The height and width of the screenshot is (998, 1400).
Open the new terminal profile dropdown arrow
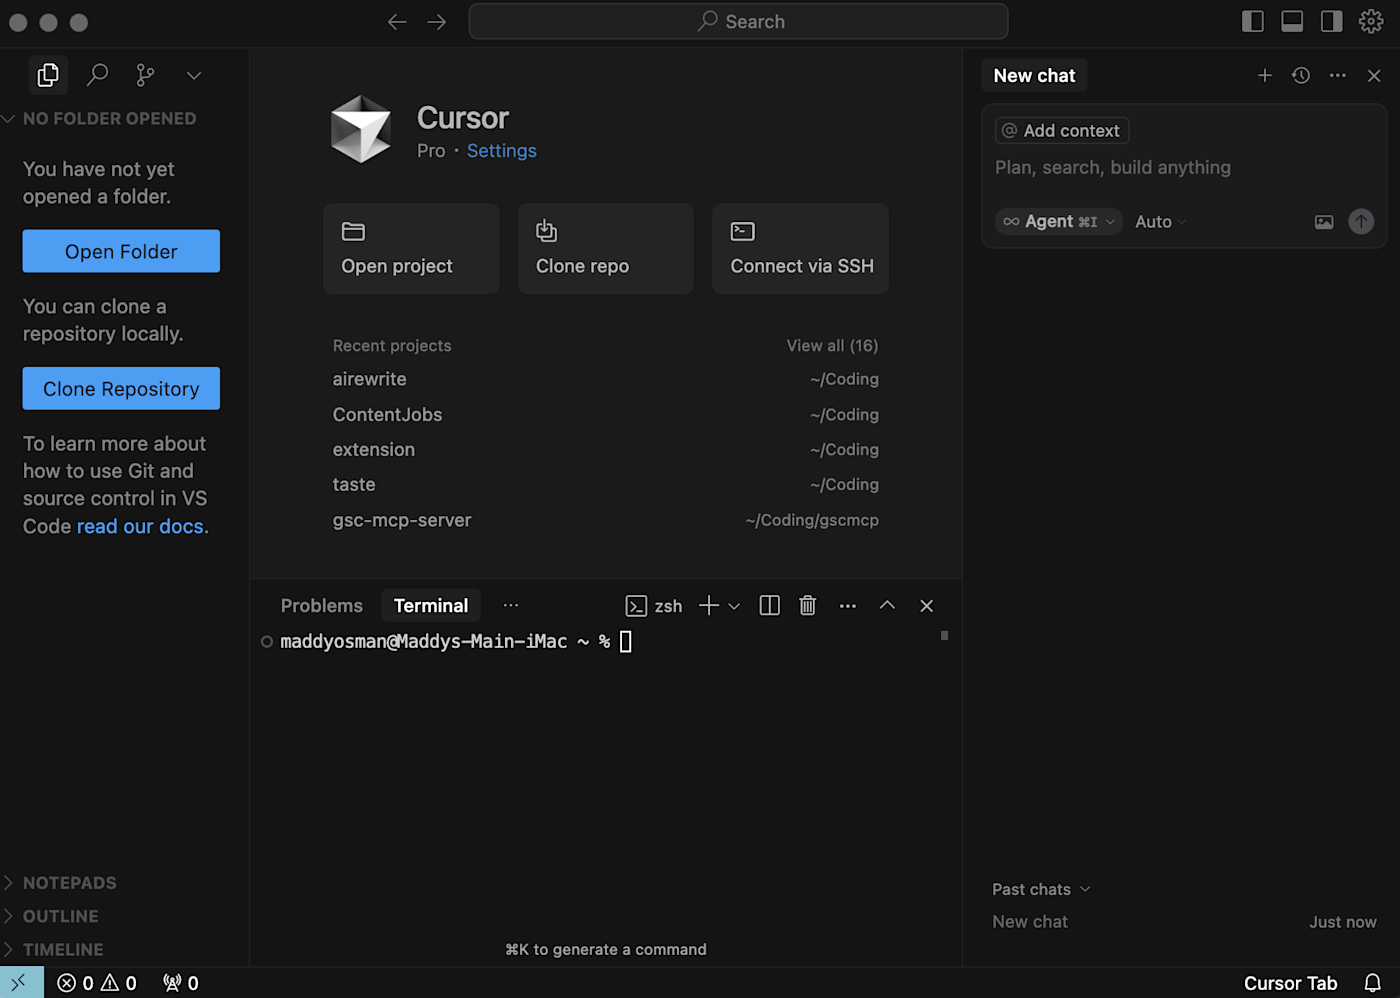pos(734,606)
